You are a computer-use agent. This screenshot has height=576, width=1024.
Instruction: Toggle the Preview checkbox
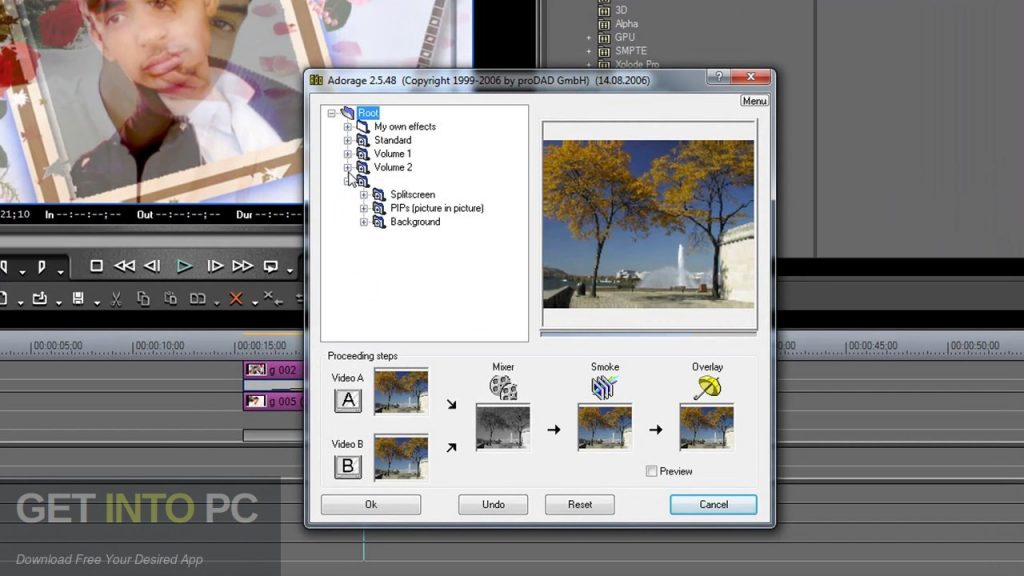(x=651, y=471)
